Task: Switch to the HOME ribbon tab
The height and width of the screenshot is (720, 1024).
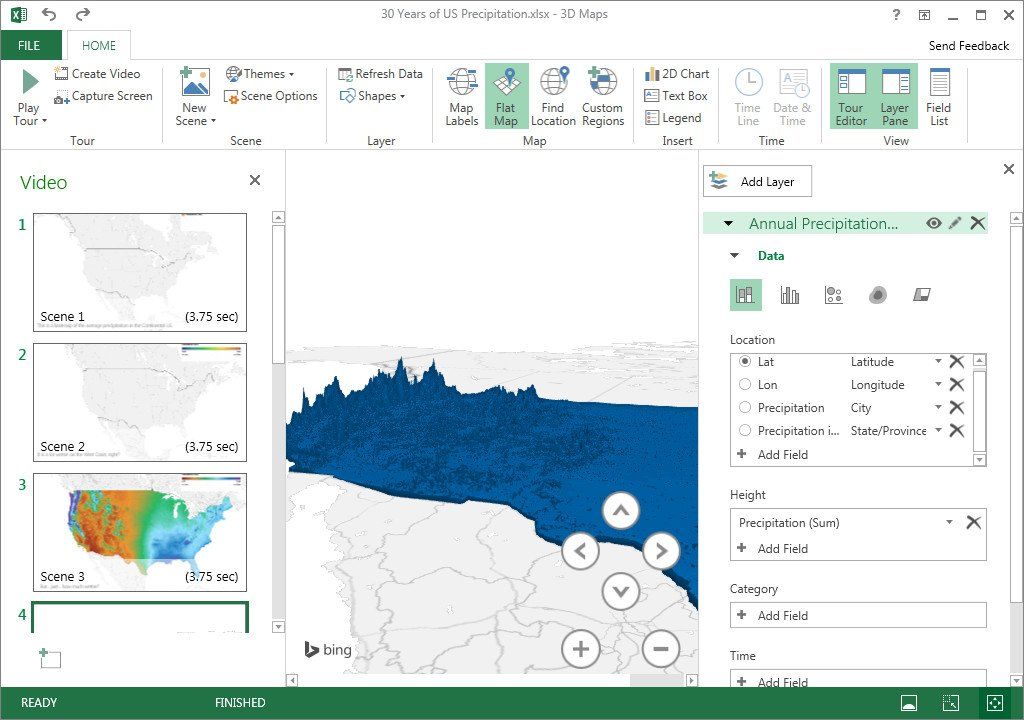Action: tap(98, 45)
